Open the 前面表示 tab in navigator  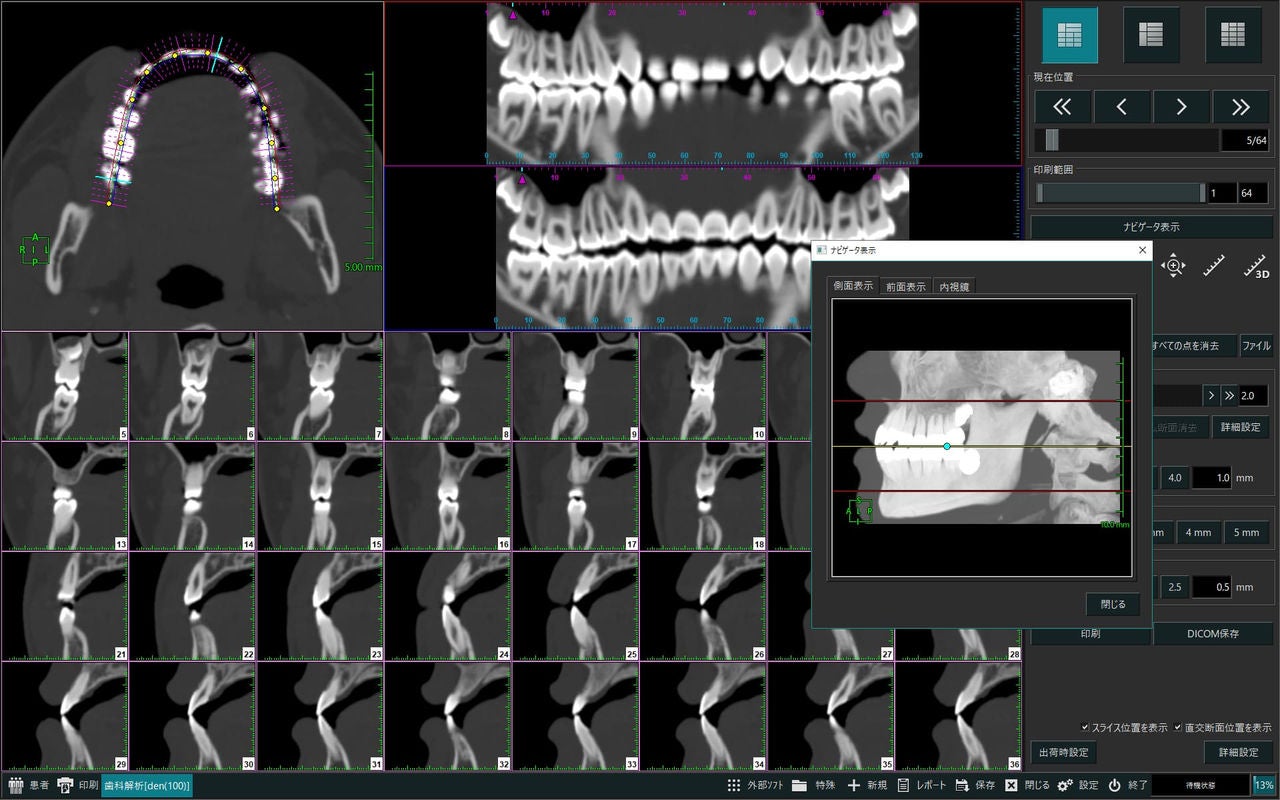pos(905,286)
